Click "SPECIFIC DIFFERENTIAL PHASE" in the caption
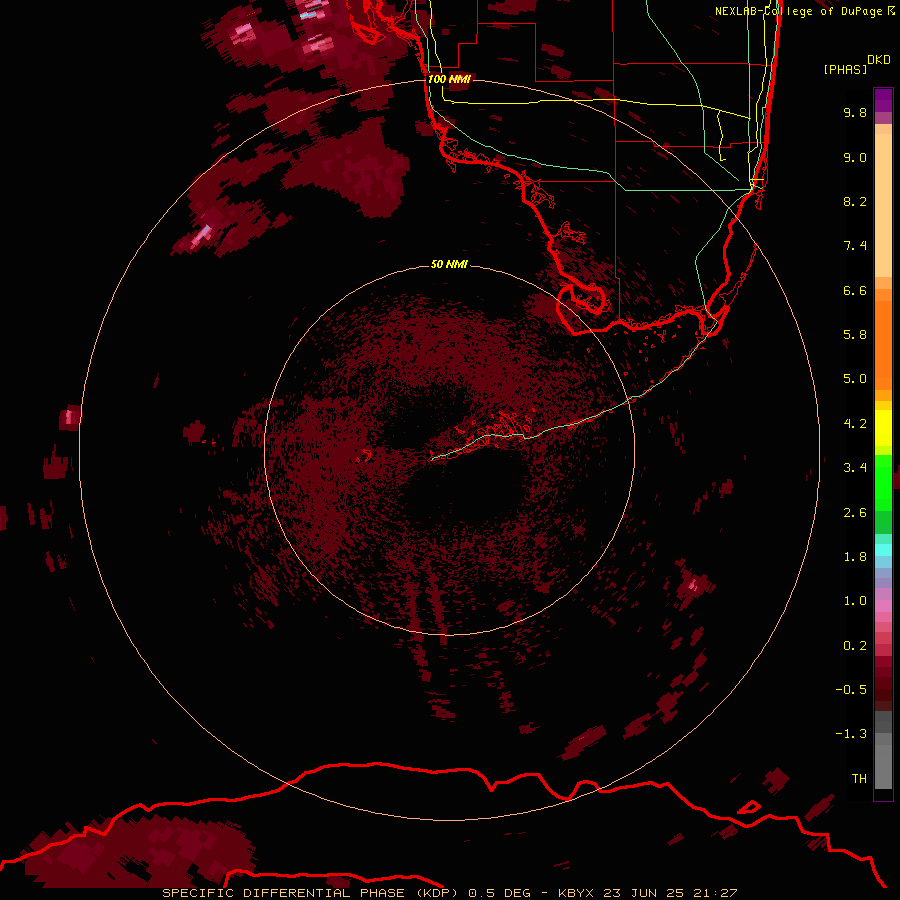Image resolution: width=900 pixels, height=900 pixels. [x=283, y=893]
